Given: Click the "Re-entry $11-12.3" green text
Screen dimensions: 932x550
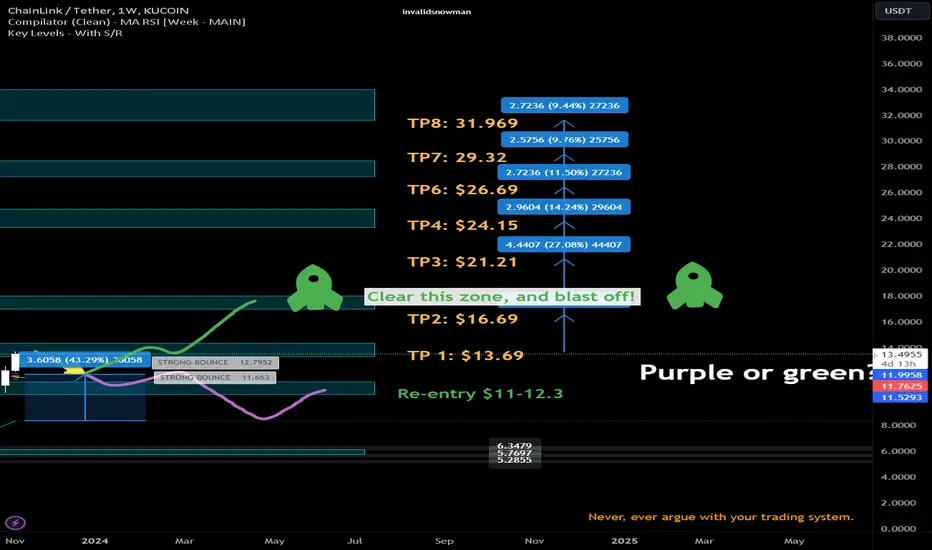Looking at the screenshot, I should tap(480, 394).
